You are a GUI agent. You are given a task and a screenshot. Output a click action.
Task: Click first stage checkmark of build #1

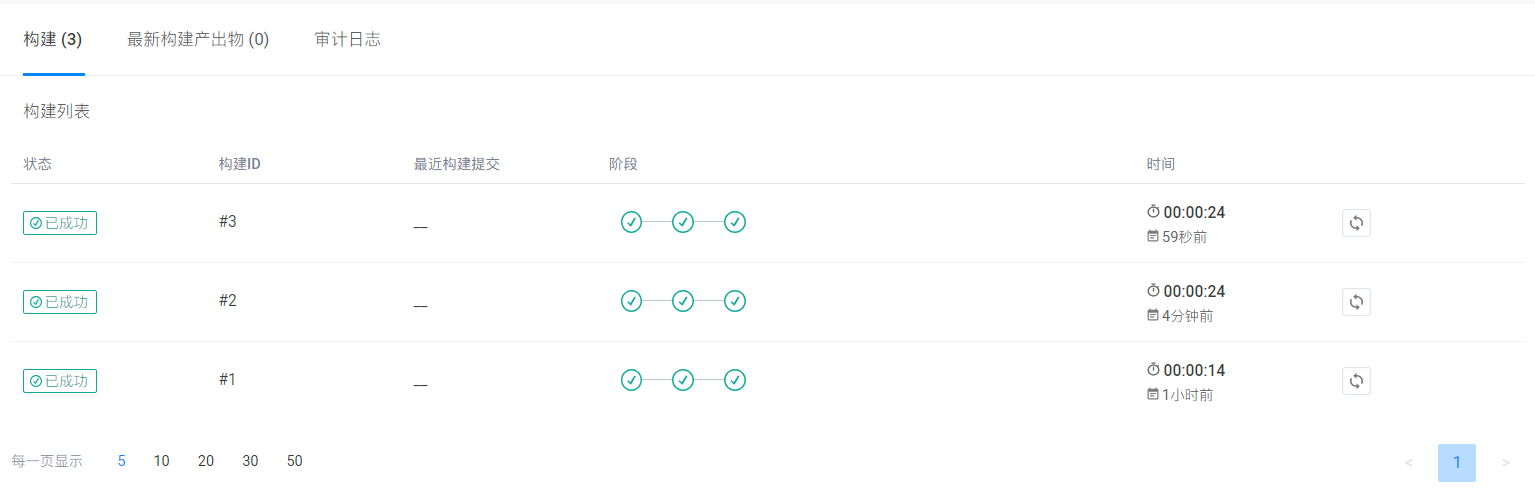pos(631,380)
